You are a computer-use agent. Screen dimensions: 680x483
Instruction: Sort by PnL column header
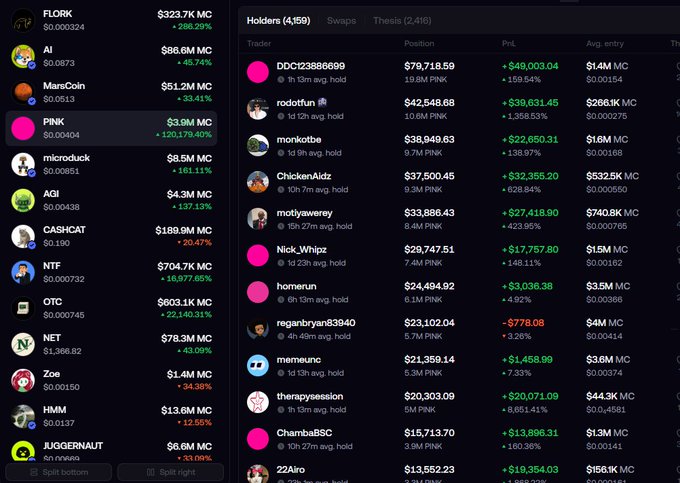(509, 43)
